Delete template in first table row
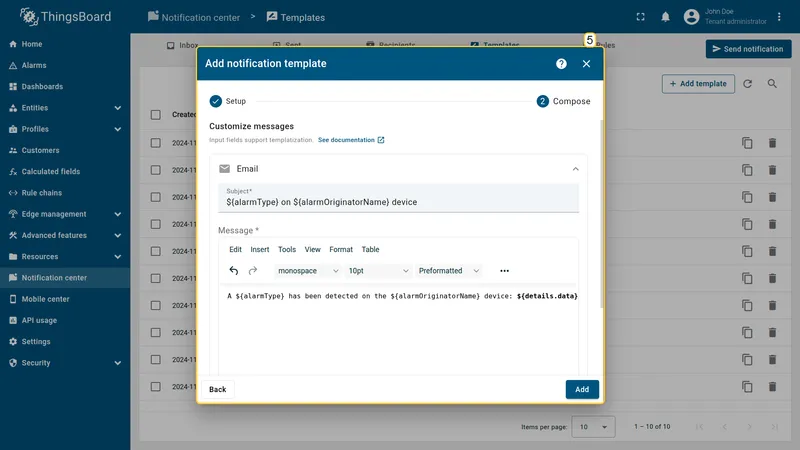 pos(772,143)
